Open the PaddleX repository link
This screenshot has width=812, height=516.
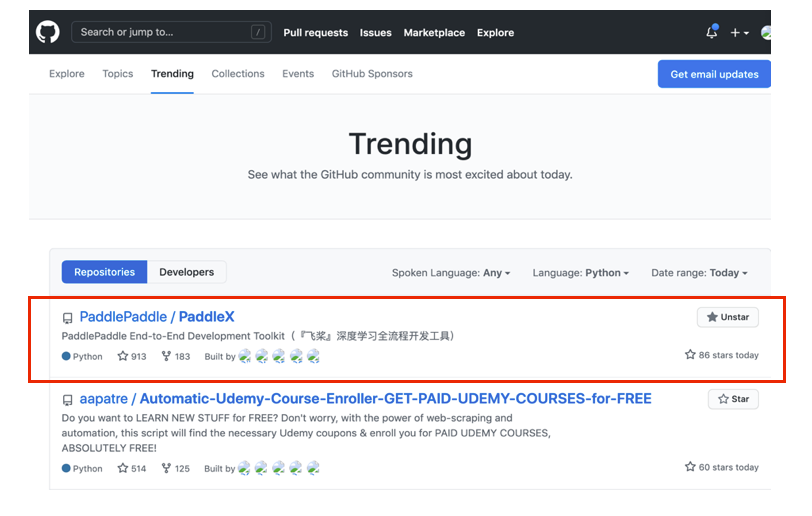point(207,317)
